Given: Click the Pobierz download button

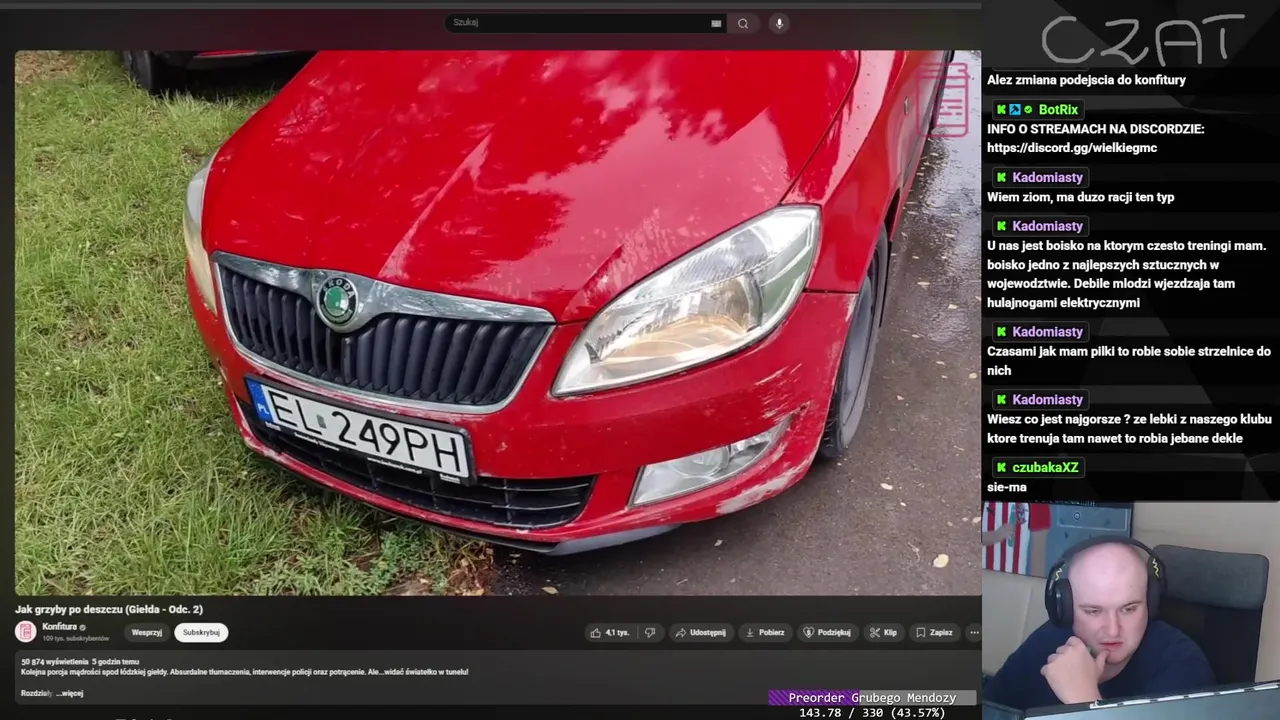Looking at the screenshot, I should click(x=765, y=632).
